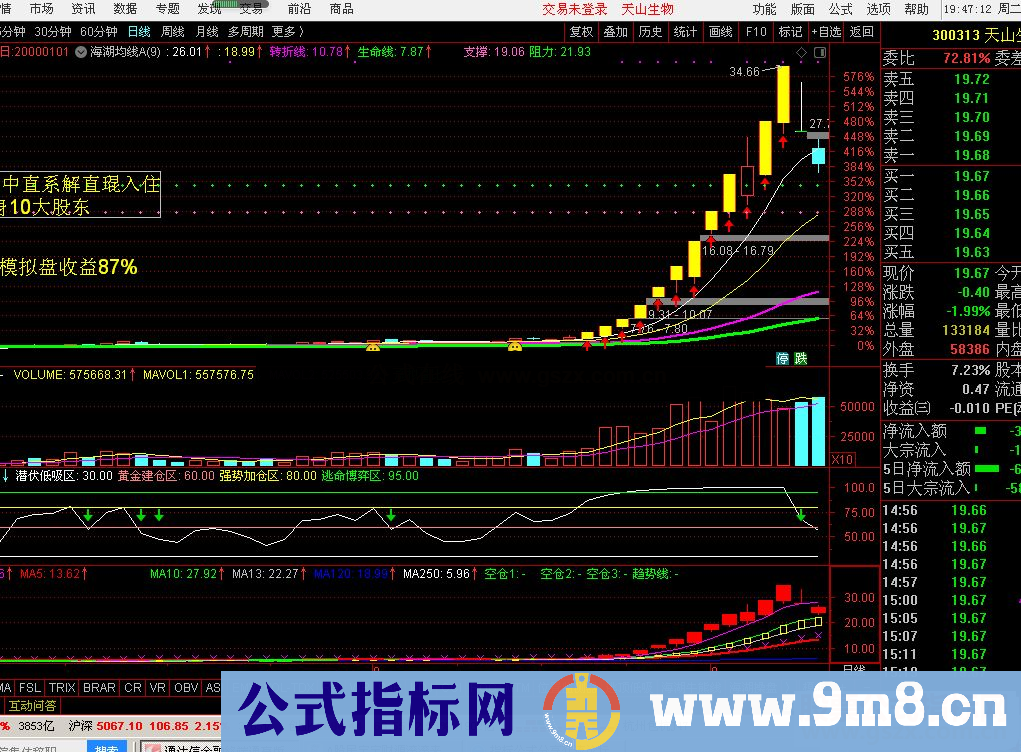Click the 委比 72.81% ratio indicator
Screen dimensions: 1021x752
940,59
